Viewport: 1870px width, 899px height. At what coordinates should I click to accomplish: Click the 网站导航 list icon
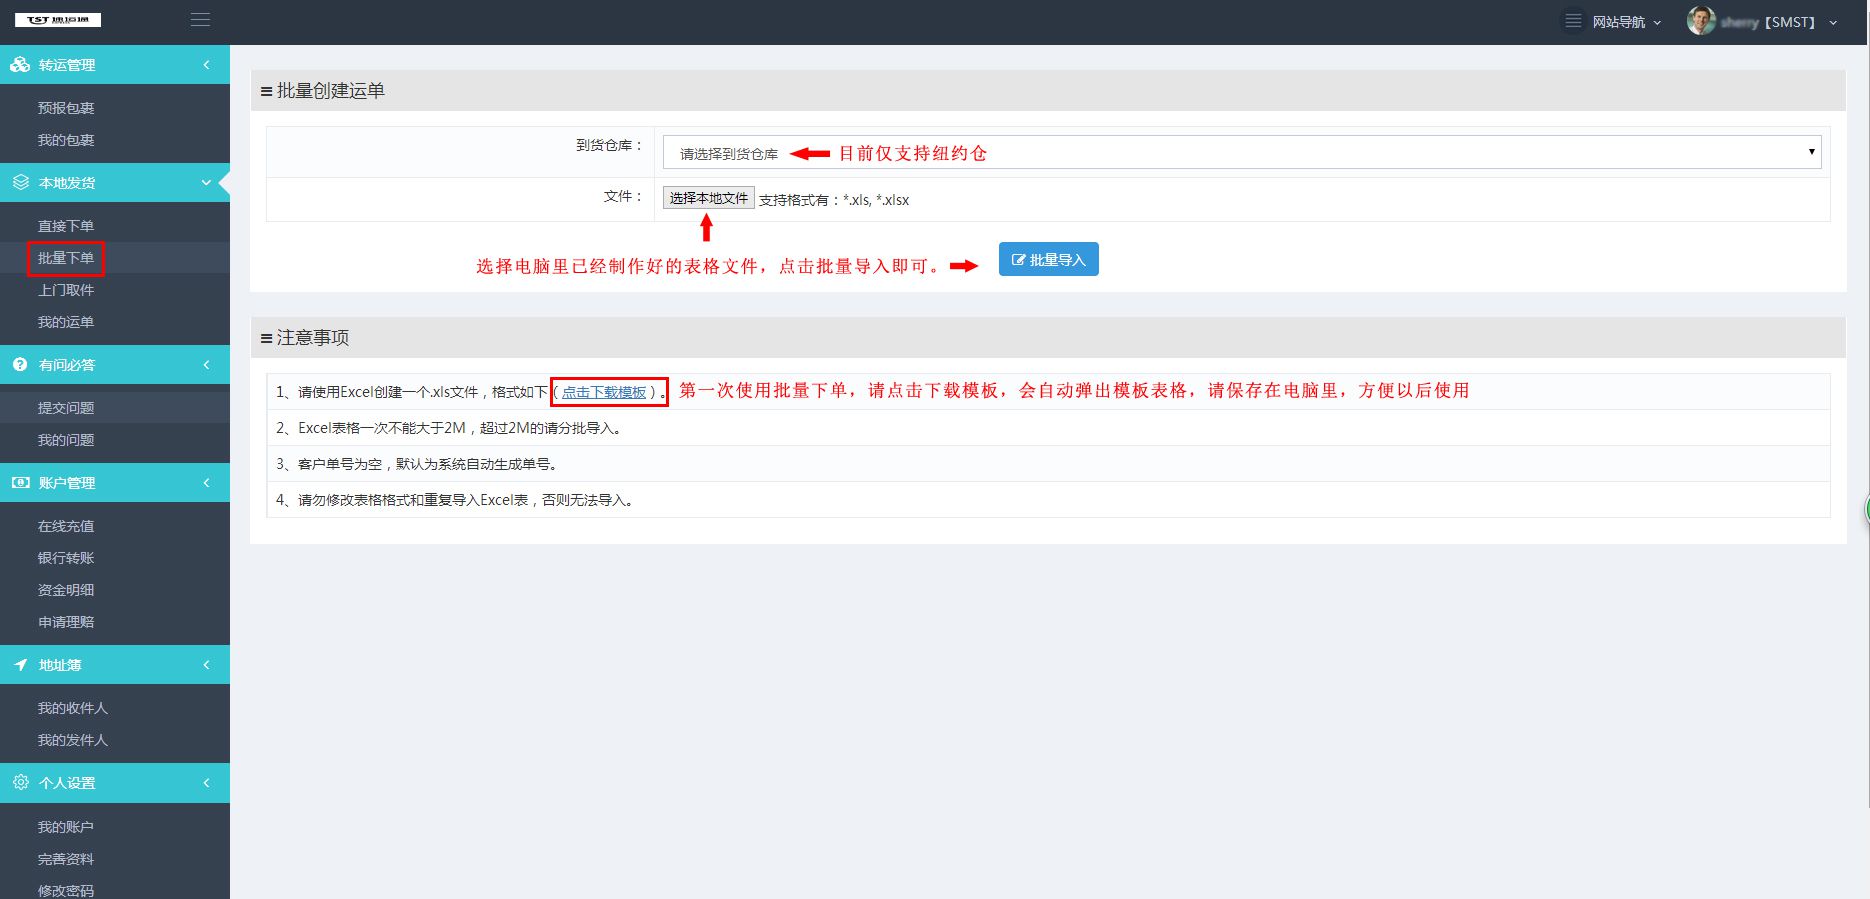click(1573, 21)
